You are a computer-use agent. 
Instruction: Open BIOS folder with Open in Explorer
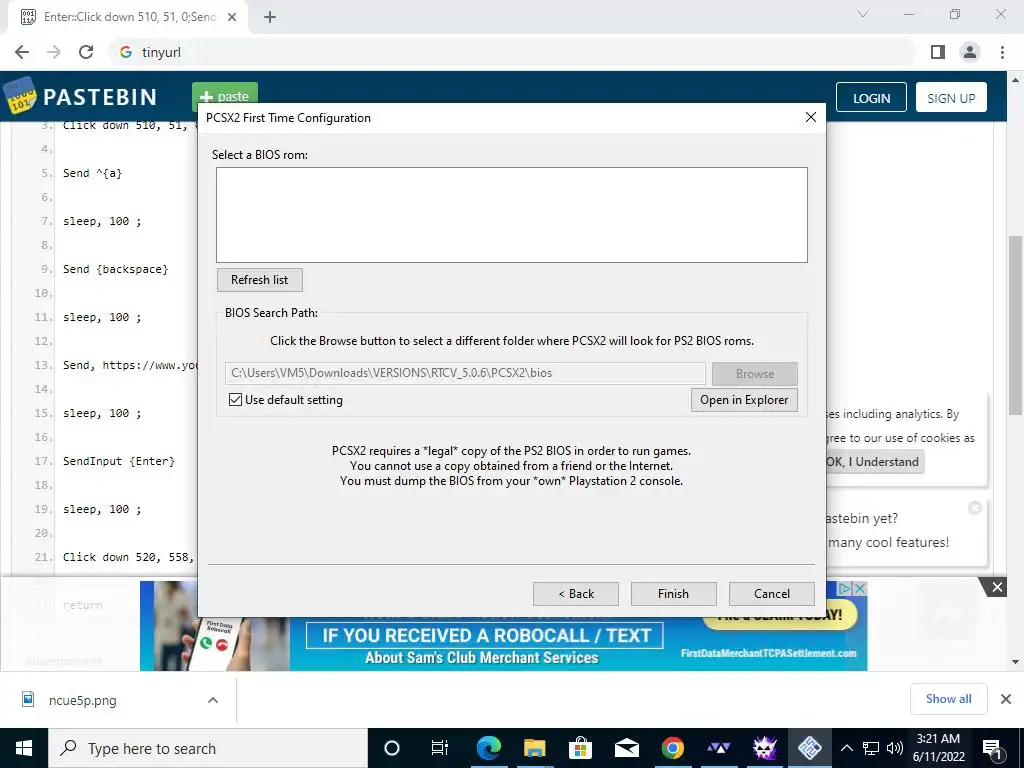pyautogui.click(x=744, y=400)
